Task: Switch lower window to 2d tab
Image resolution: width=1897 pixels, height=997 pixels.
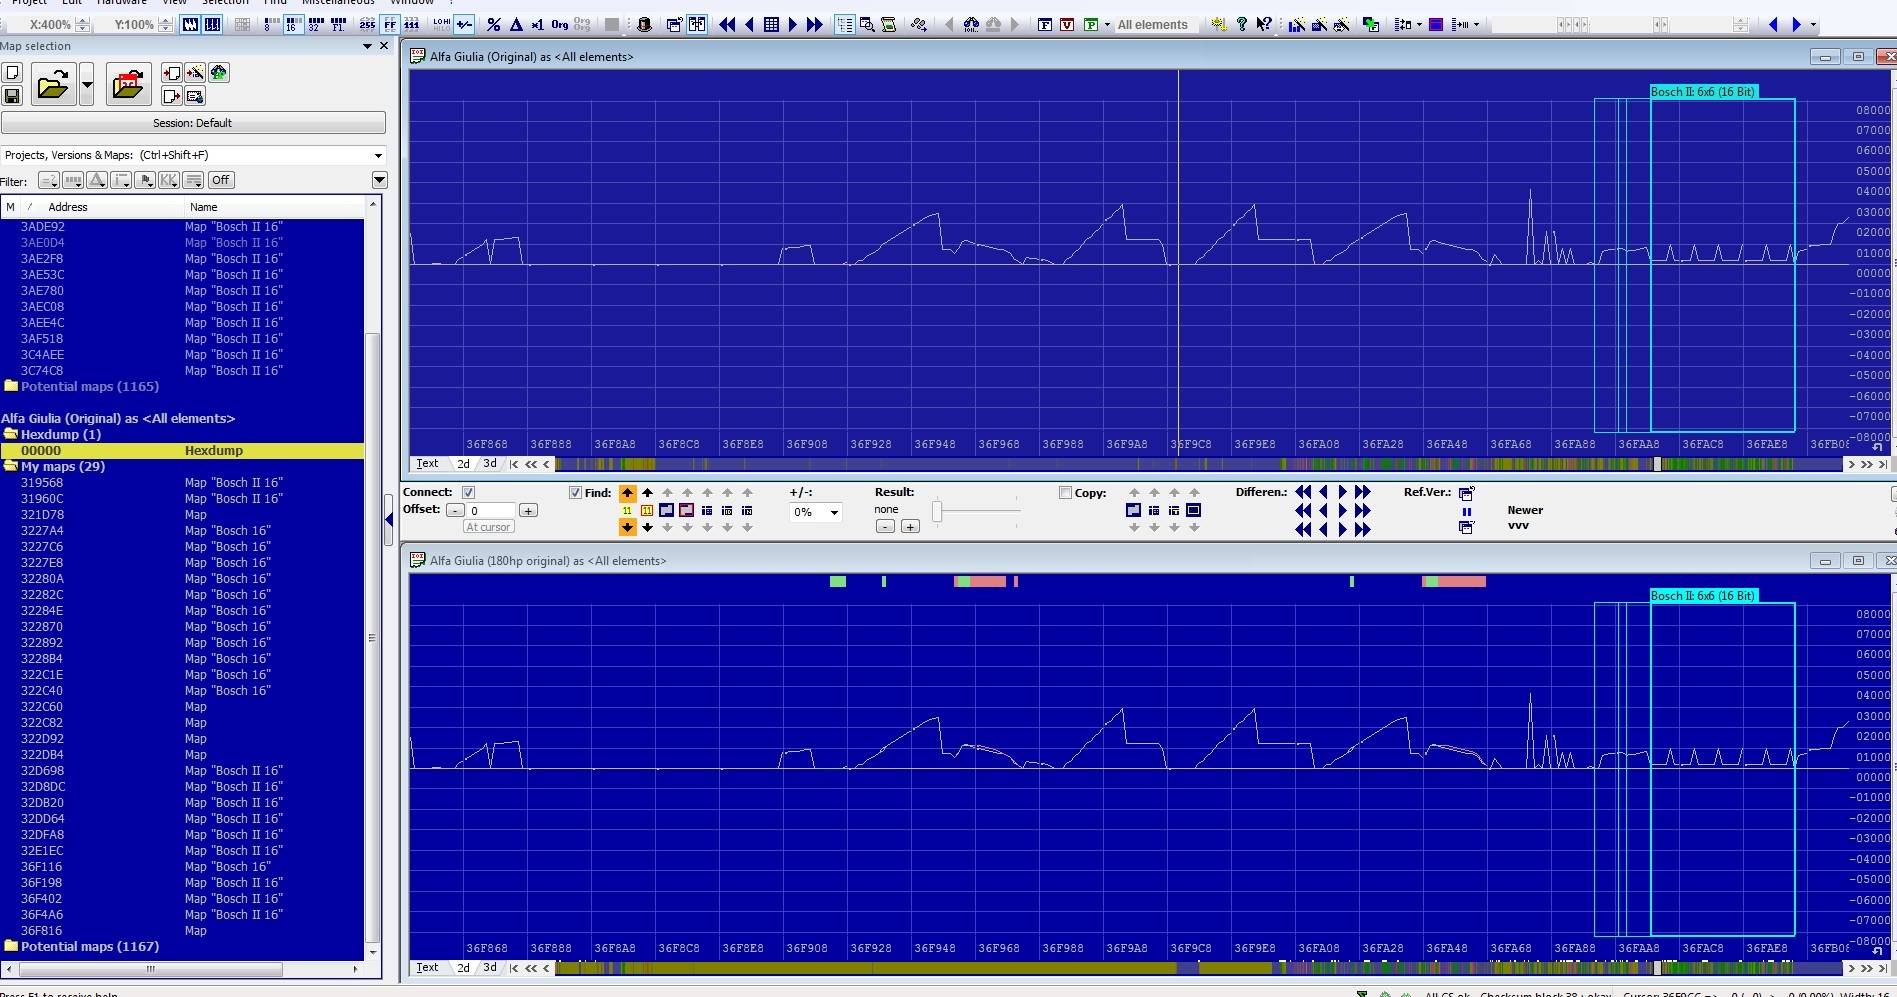Action: [x=463, y=968]
